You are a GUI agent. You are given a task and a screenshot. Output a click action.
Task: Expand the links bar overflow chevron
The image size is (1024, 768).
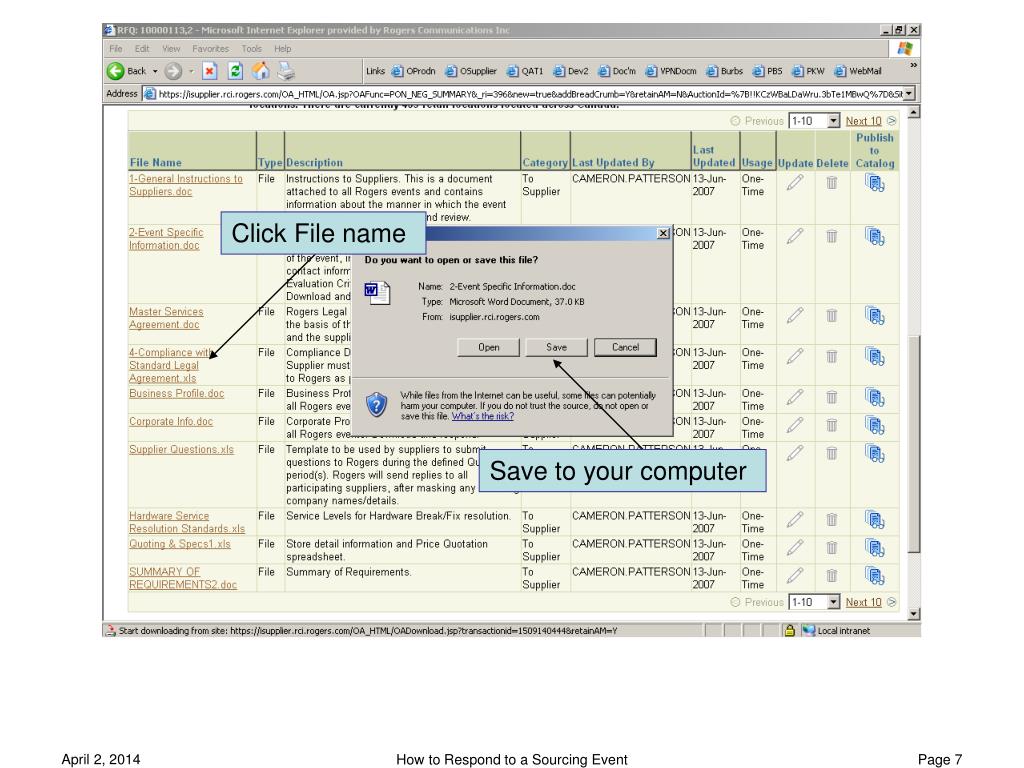tap(913, 65)
